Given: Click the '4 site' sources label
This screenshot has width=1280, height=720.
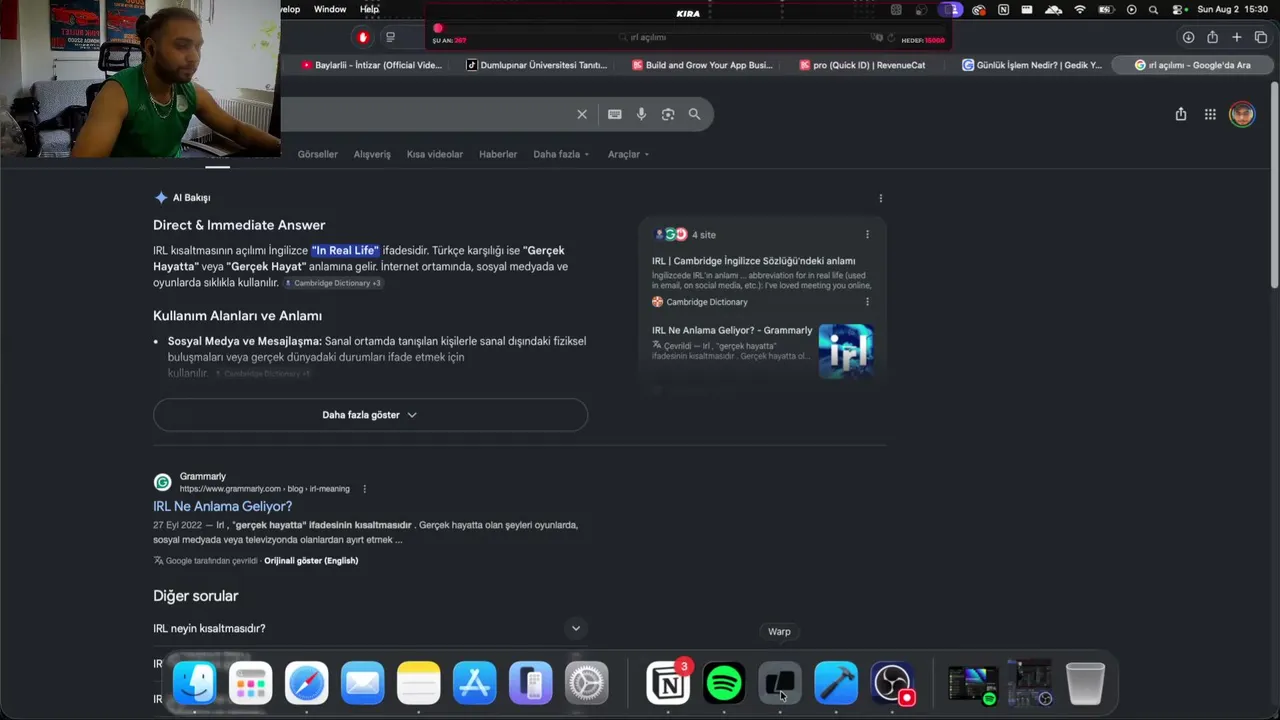Looking at the screenshot, I should tap(704, 235).
